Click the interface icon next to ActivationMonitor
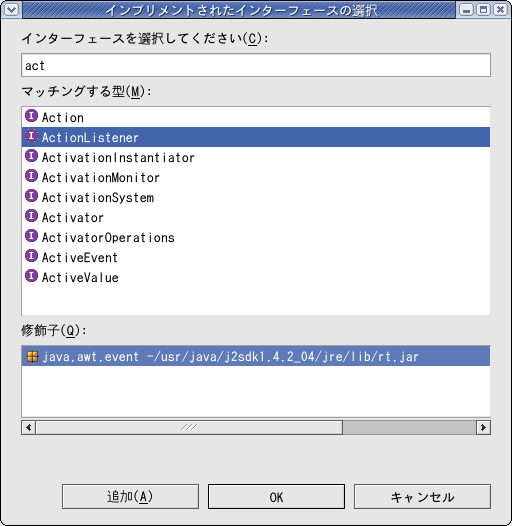 tap(32, 176)
